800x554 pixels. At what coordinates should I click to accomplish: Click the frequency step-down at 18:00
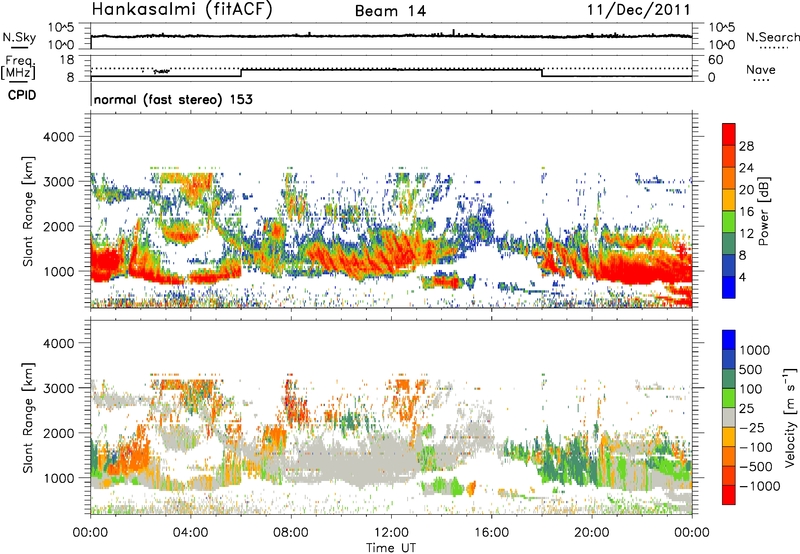point(542,73)
